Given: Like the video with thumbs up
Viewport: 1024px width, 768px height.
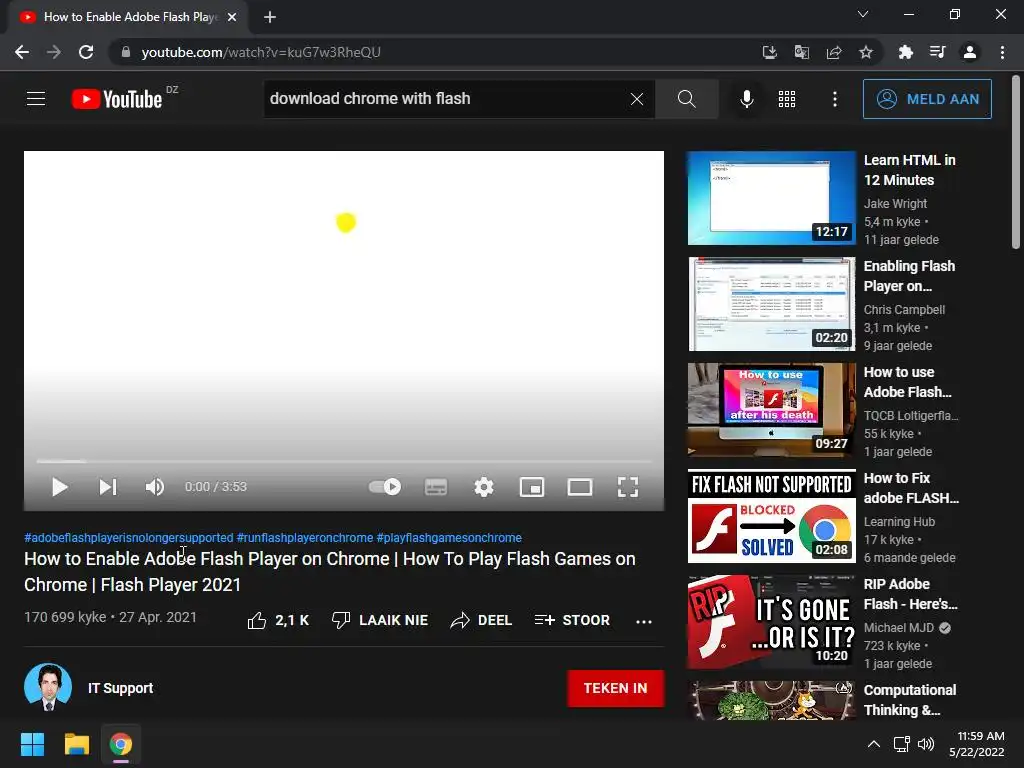Looking at the screenshot, I should (x=278, y=620).
